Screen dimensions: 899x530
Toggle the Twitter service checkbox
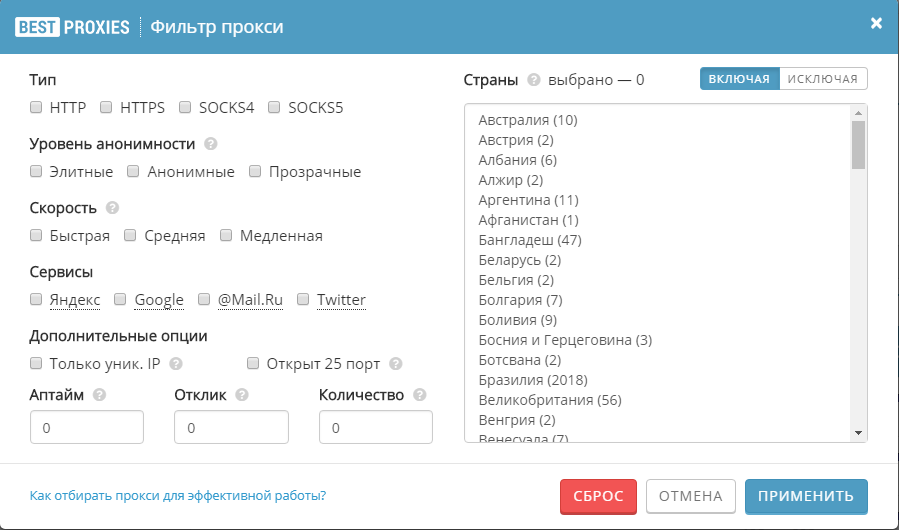coord(303,299)
